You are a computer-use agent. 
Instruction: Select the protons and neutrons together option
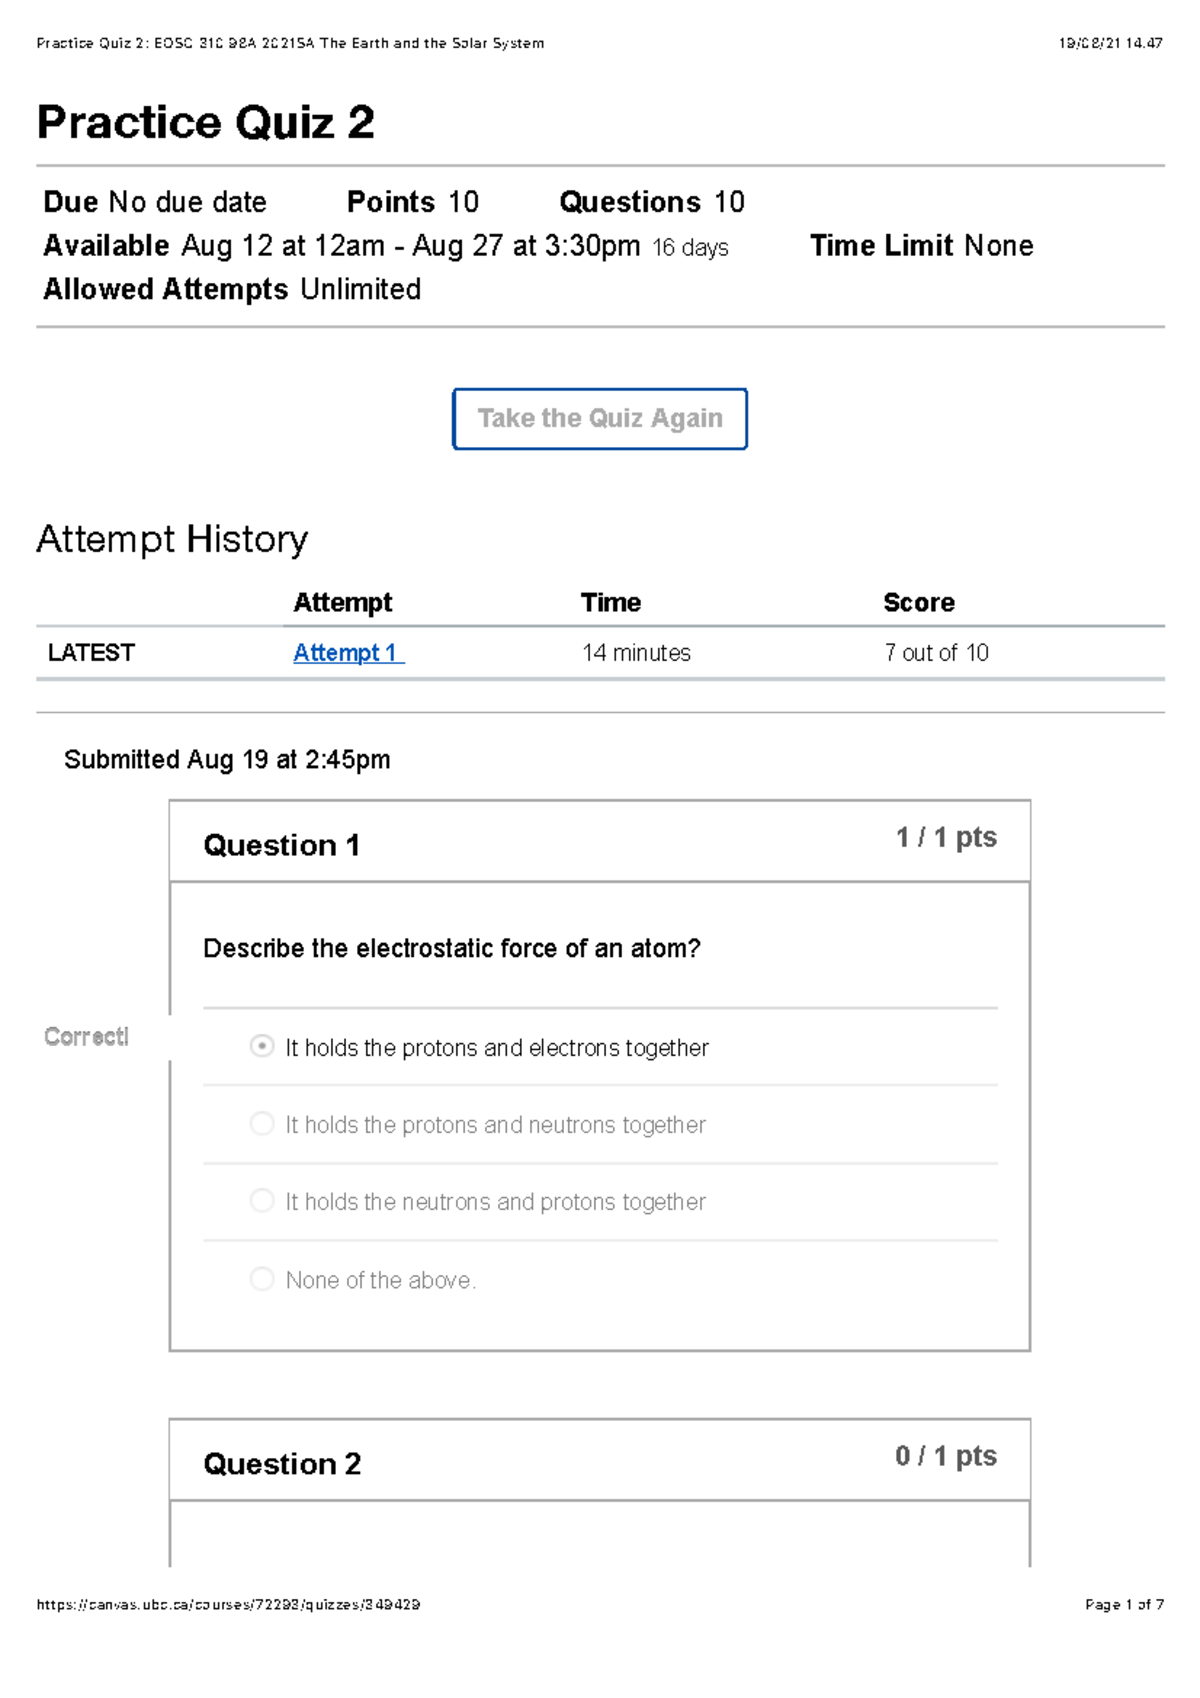[x=262, y=1124]
